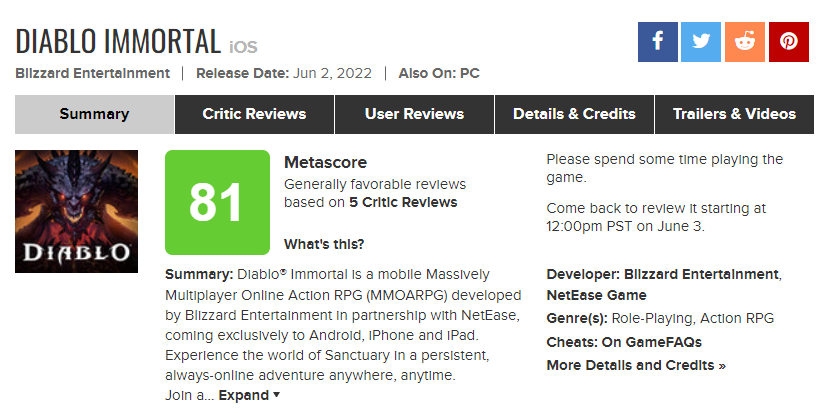Click Blizzard Entertainment publisher under the title
Image resolution: width=833 pixels, height=413 pixels.
(x=93, y=73)
